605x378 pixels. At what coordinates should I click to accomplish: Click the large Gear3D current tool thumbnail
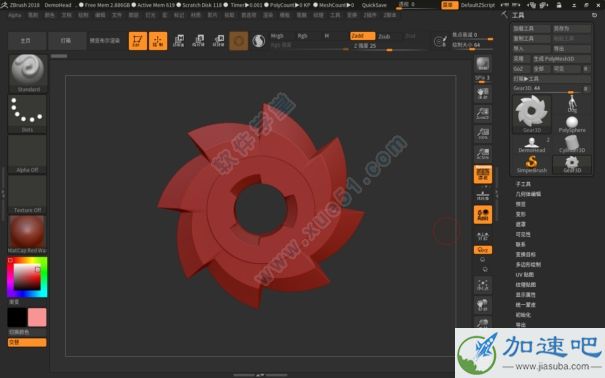532,114
